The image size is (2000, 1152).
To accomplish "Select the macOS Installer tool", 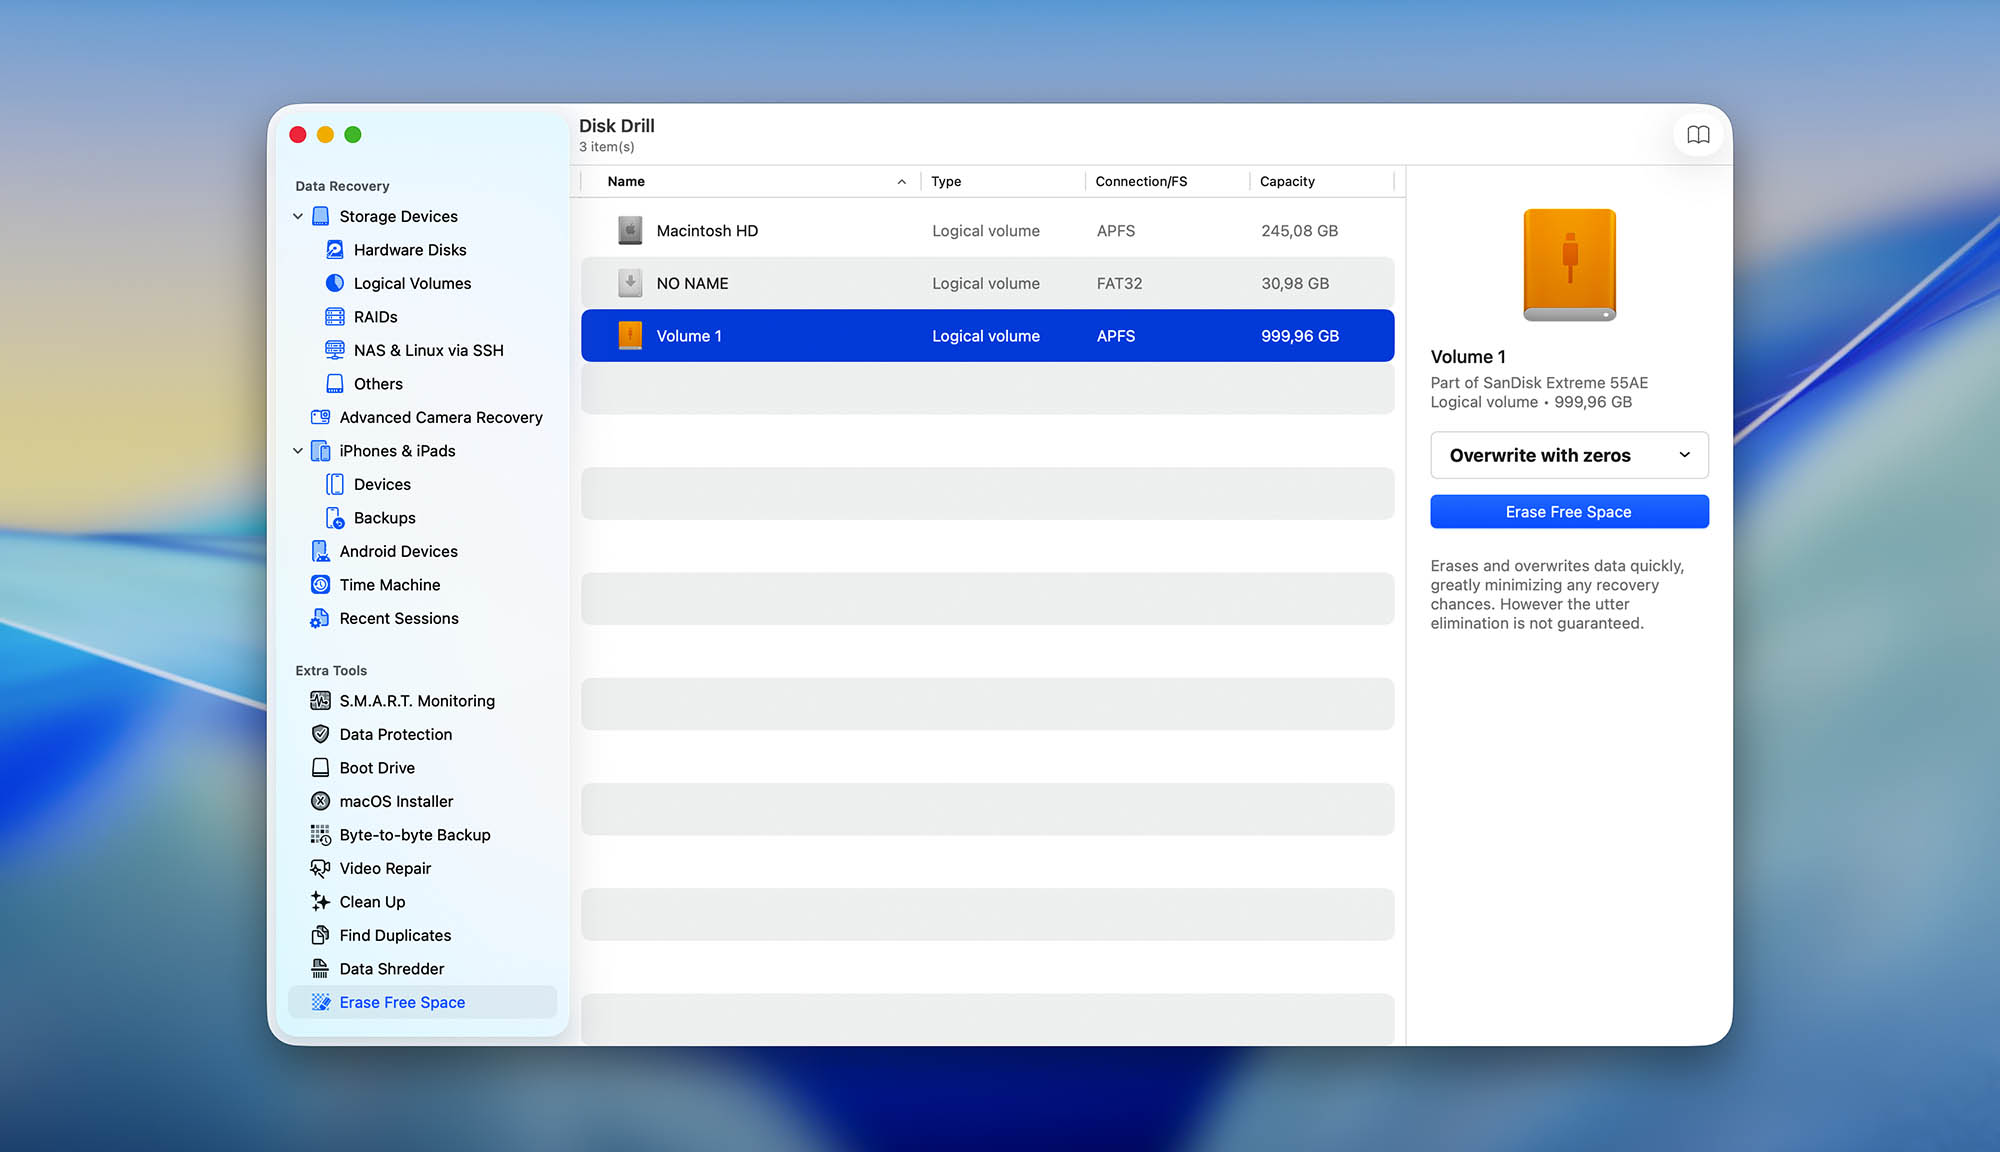I will (x=396, y=801).
